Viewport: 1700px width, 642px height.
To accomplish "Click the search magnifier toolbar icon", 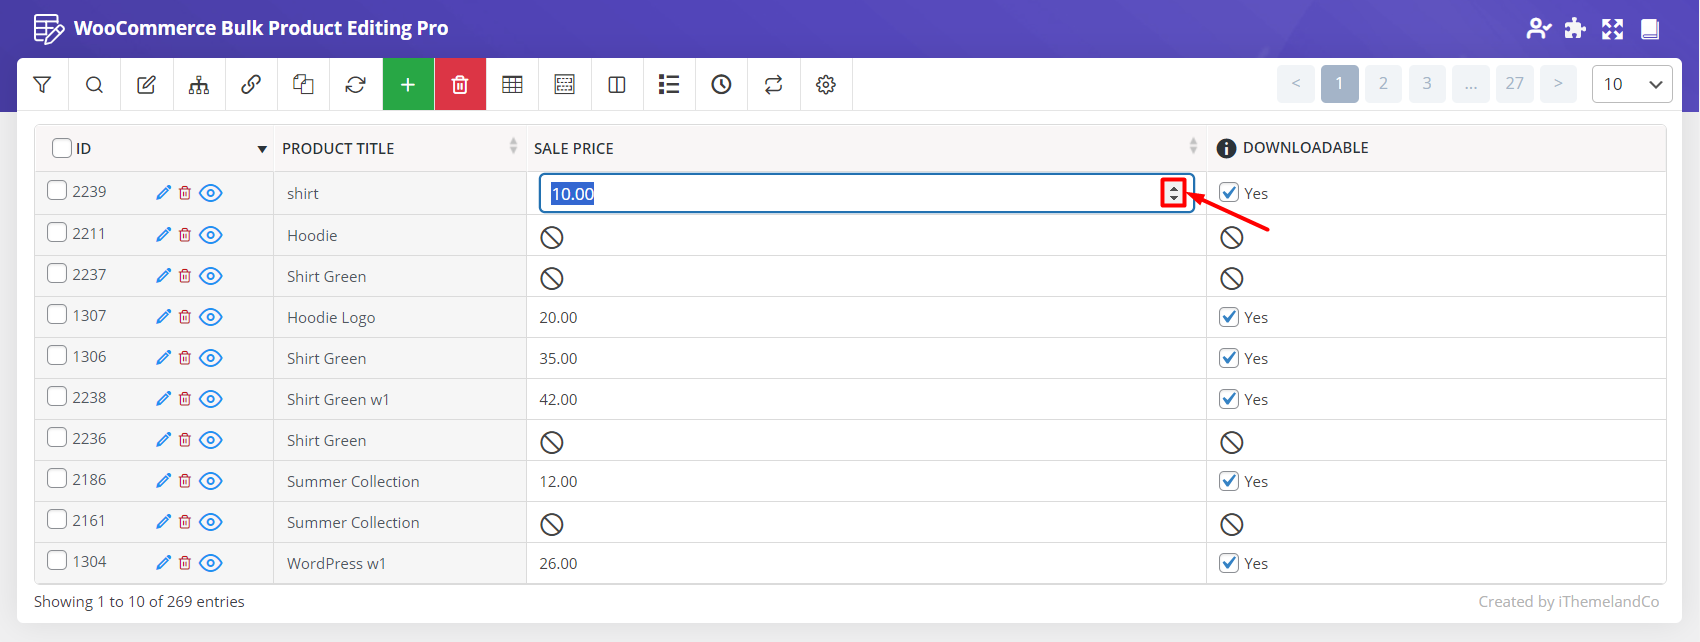I will 94,85.
